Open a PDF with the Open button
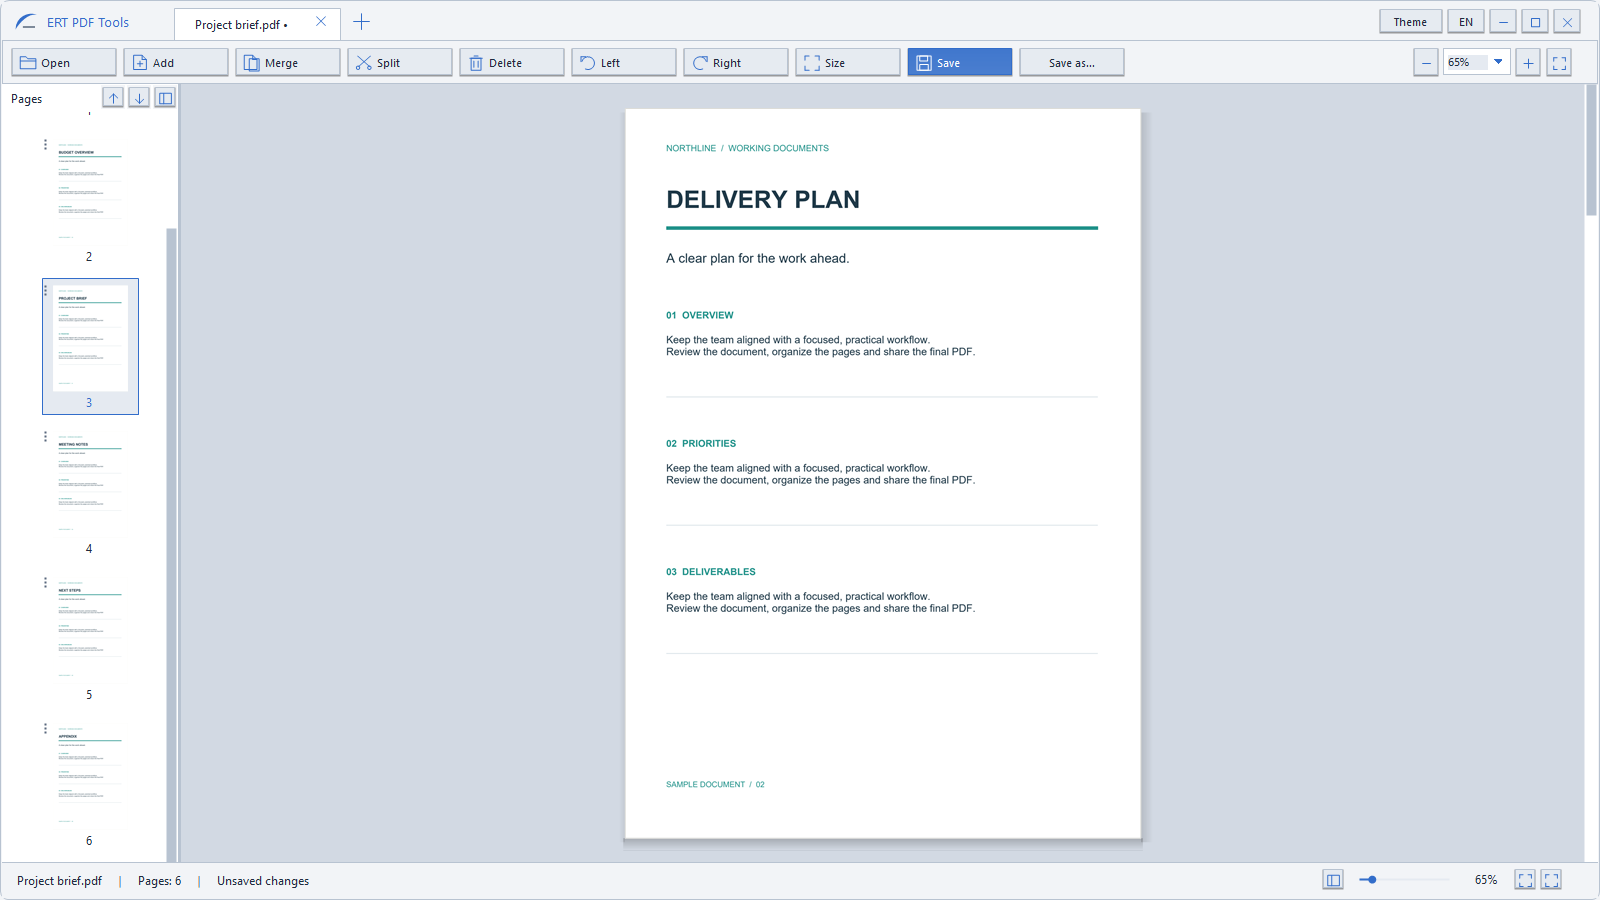Image resolution: width=1600 pixels, height=900 pixels. (x=64, y=62)
